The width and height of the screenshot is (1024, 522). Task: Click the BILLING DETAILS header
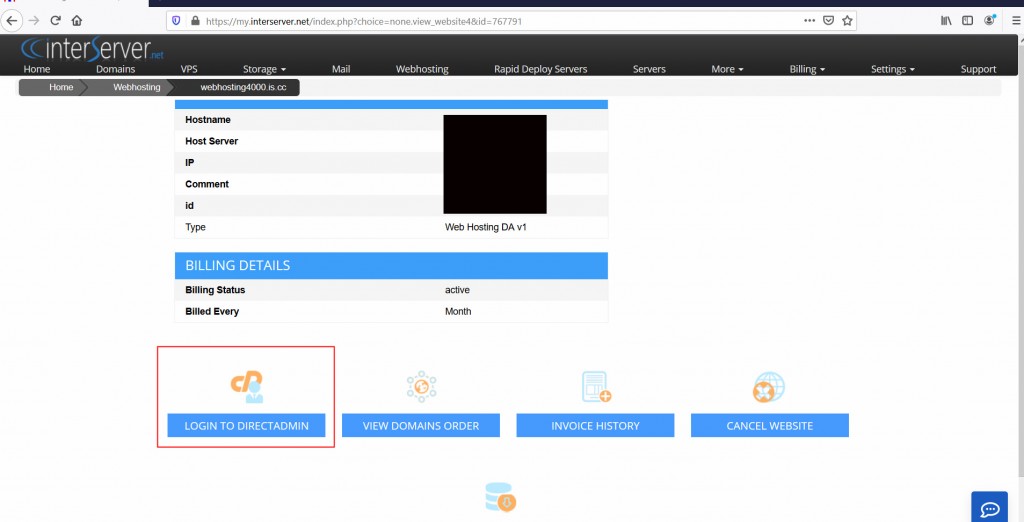(x=391, y=266)
